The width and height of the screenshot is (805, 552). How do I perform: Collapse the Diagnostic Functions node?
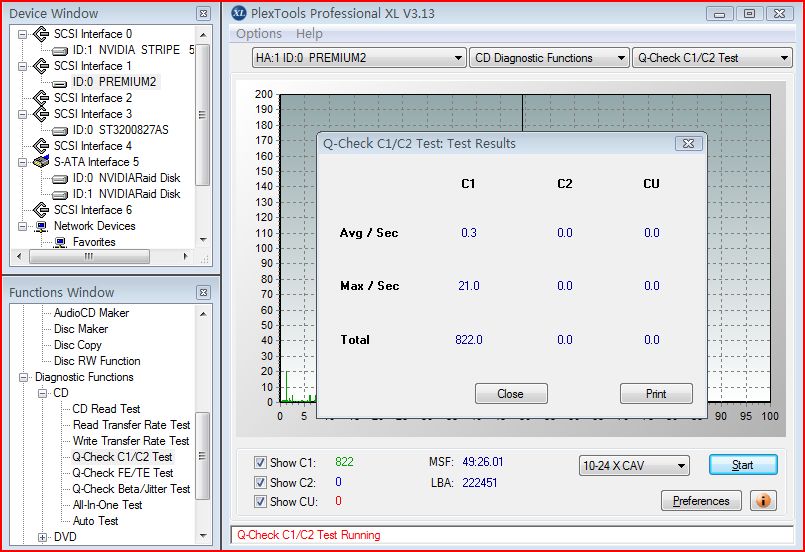coord(23,377)
